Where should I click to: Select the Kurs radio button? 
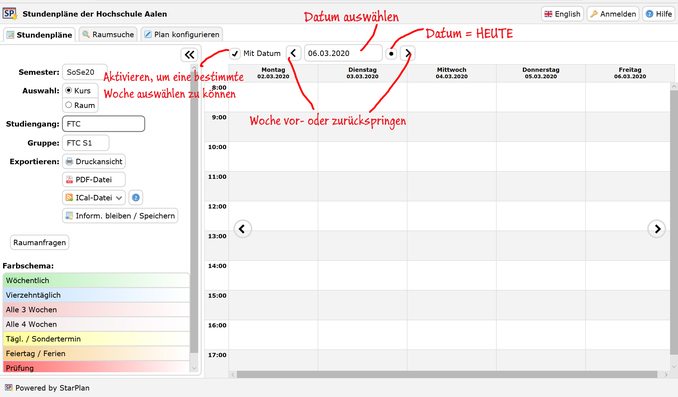click(x=68, y=90)
